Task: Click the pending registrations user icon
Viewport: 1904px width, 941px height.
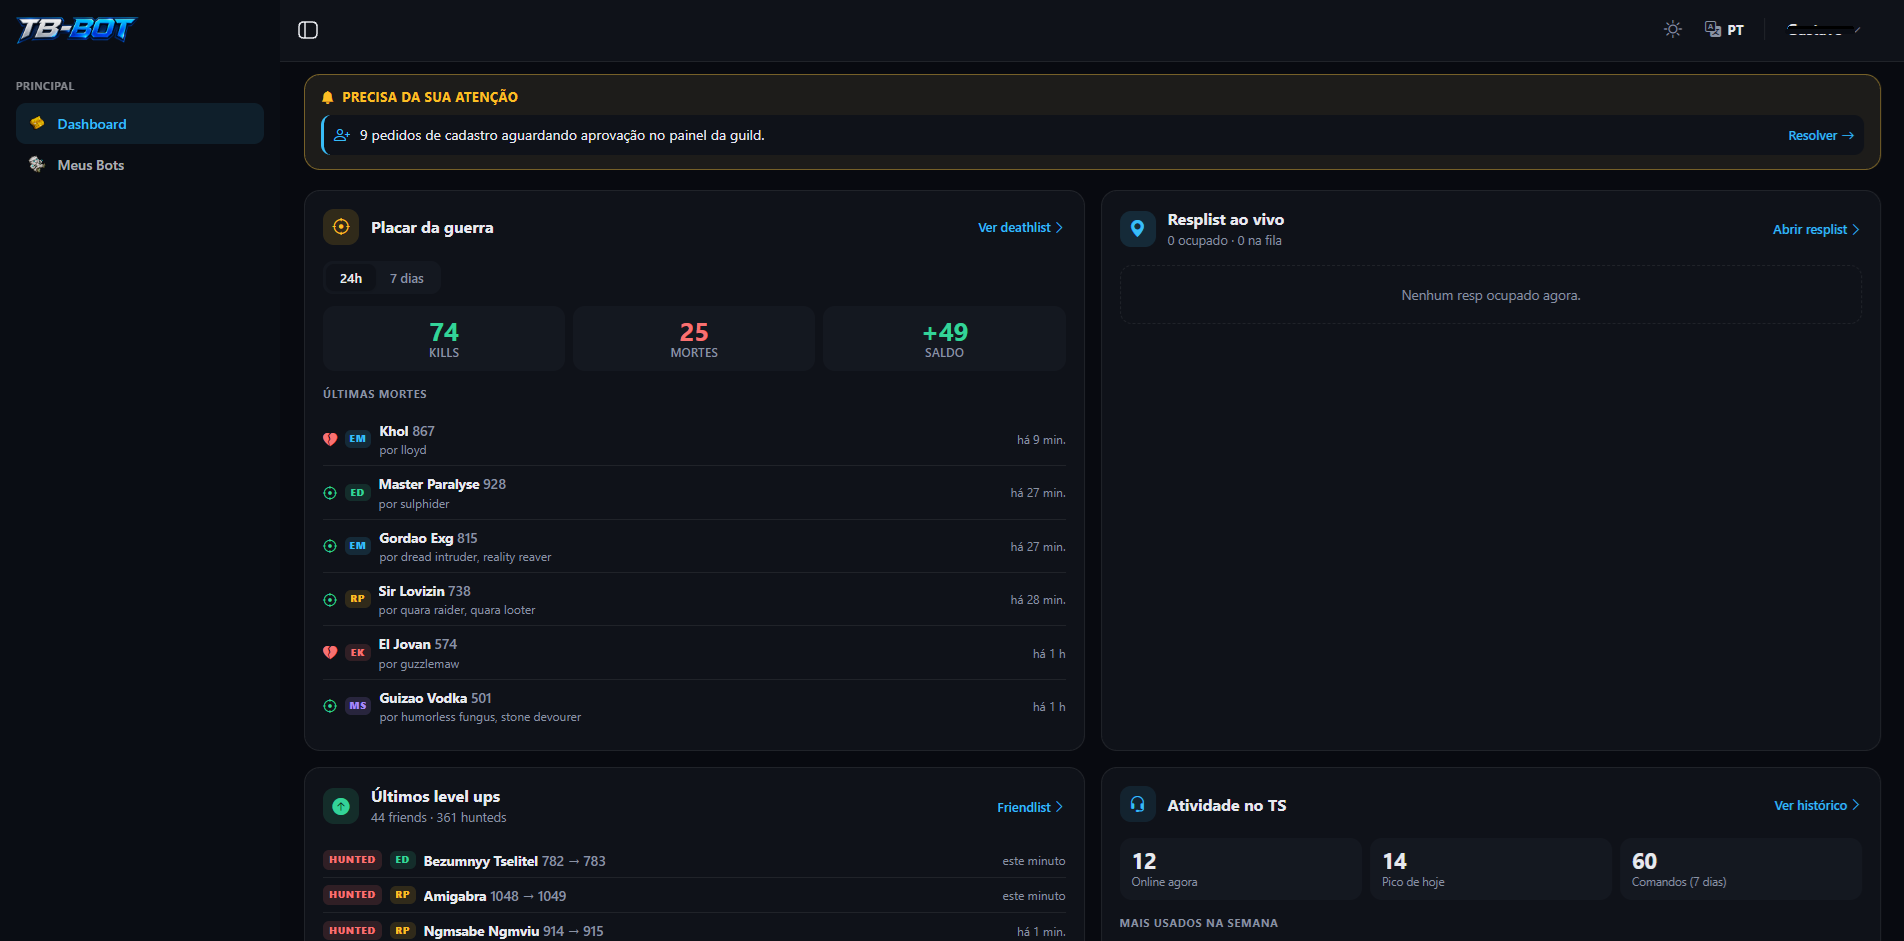Action: 342,135
